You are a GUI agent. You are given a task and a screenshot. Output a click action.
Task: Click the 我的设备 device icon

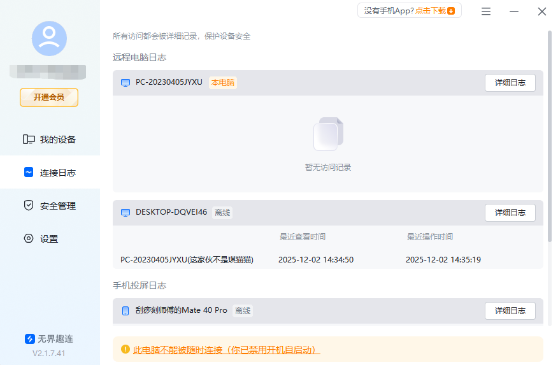coord(29,139)
